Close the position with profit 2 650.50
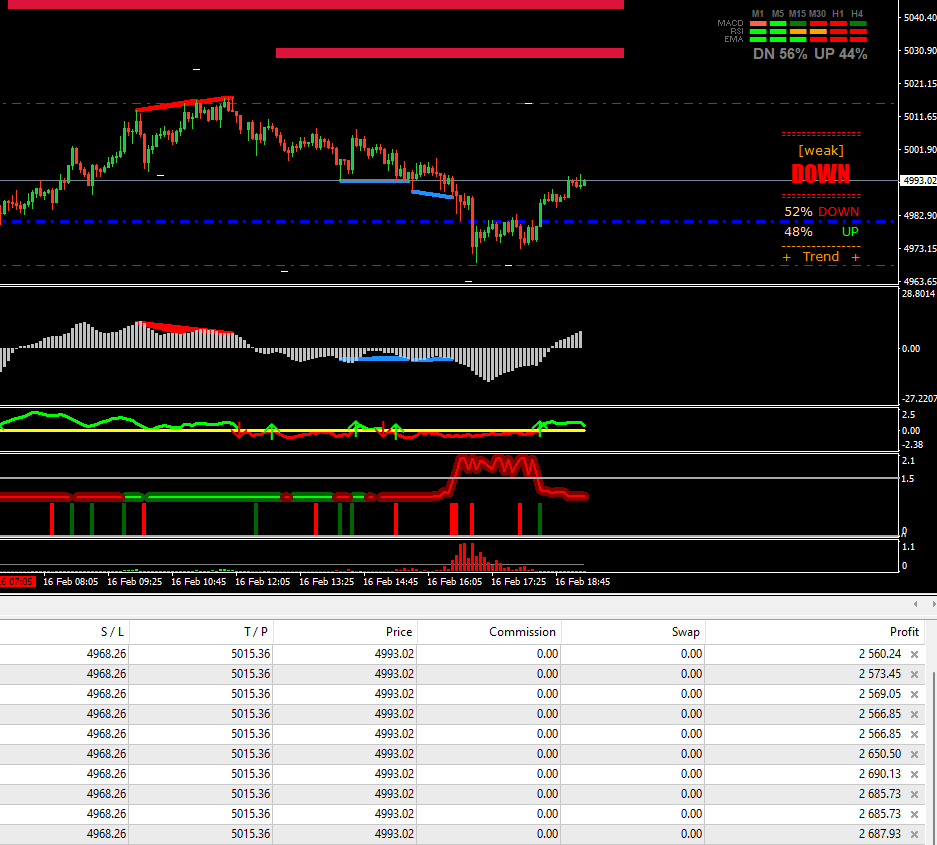This screenshot has height=845, width=937. click(914, 754)
